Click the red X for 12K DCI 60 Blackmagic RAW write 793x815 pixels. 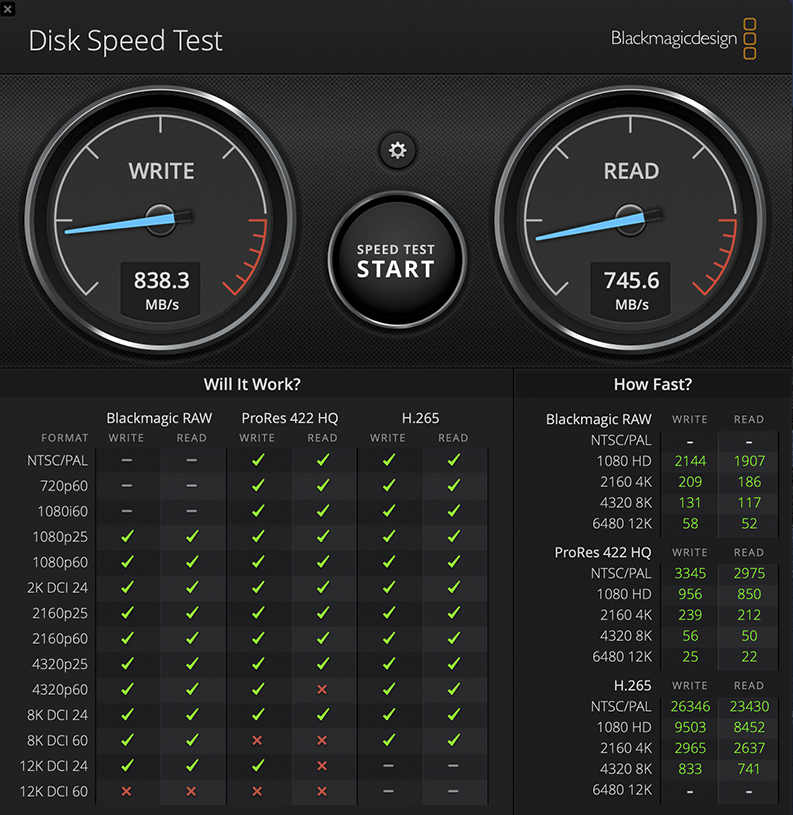pos(126,791)
